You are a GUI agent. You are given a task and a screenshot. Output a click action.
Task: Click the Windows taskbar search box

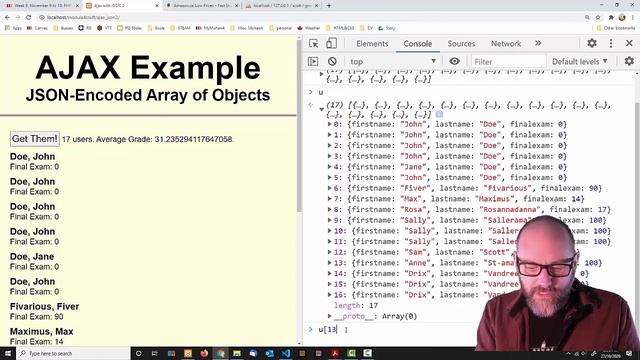point(73,353)
